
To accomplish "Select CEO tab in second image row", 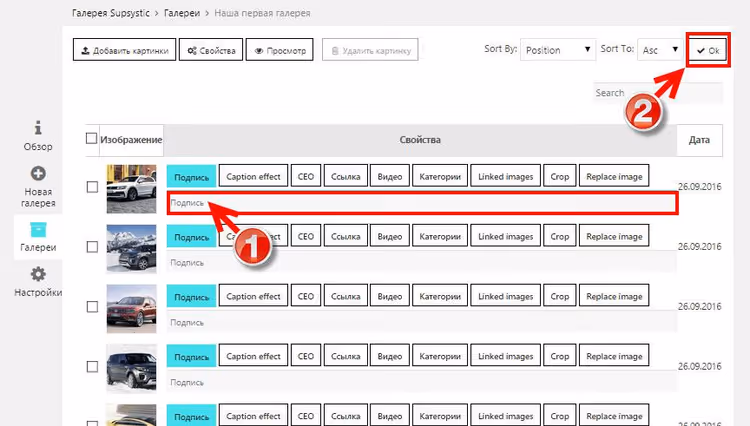I will 306,236.
